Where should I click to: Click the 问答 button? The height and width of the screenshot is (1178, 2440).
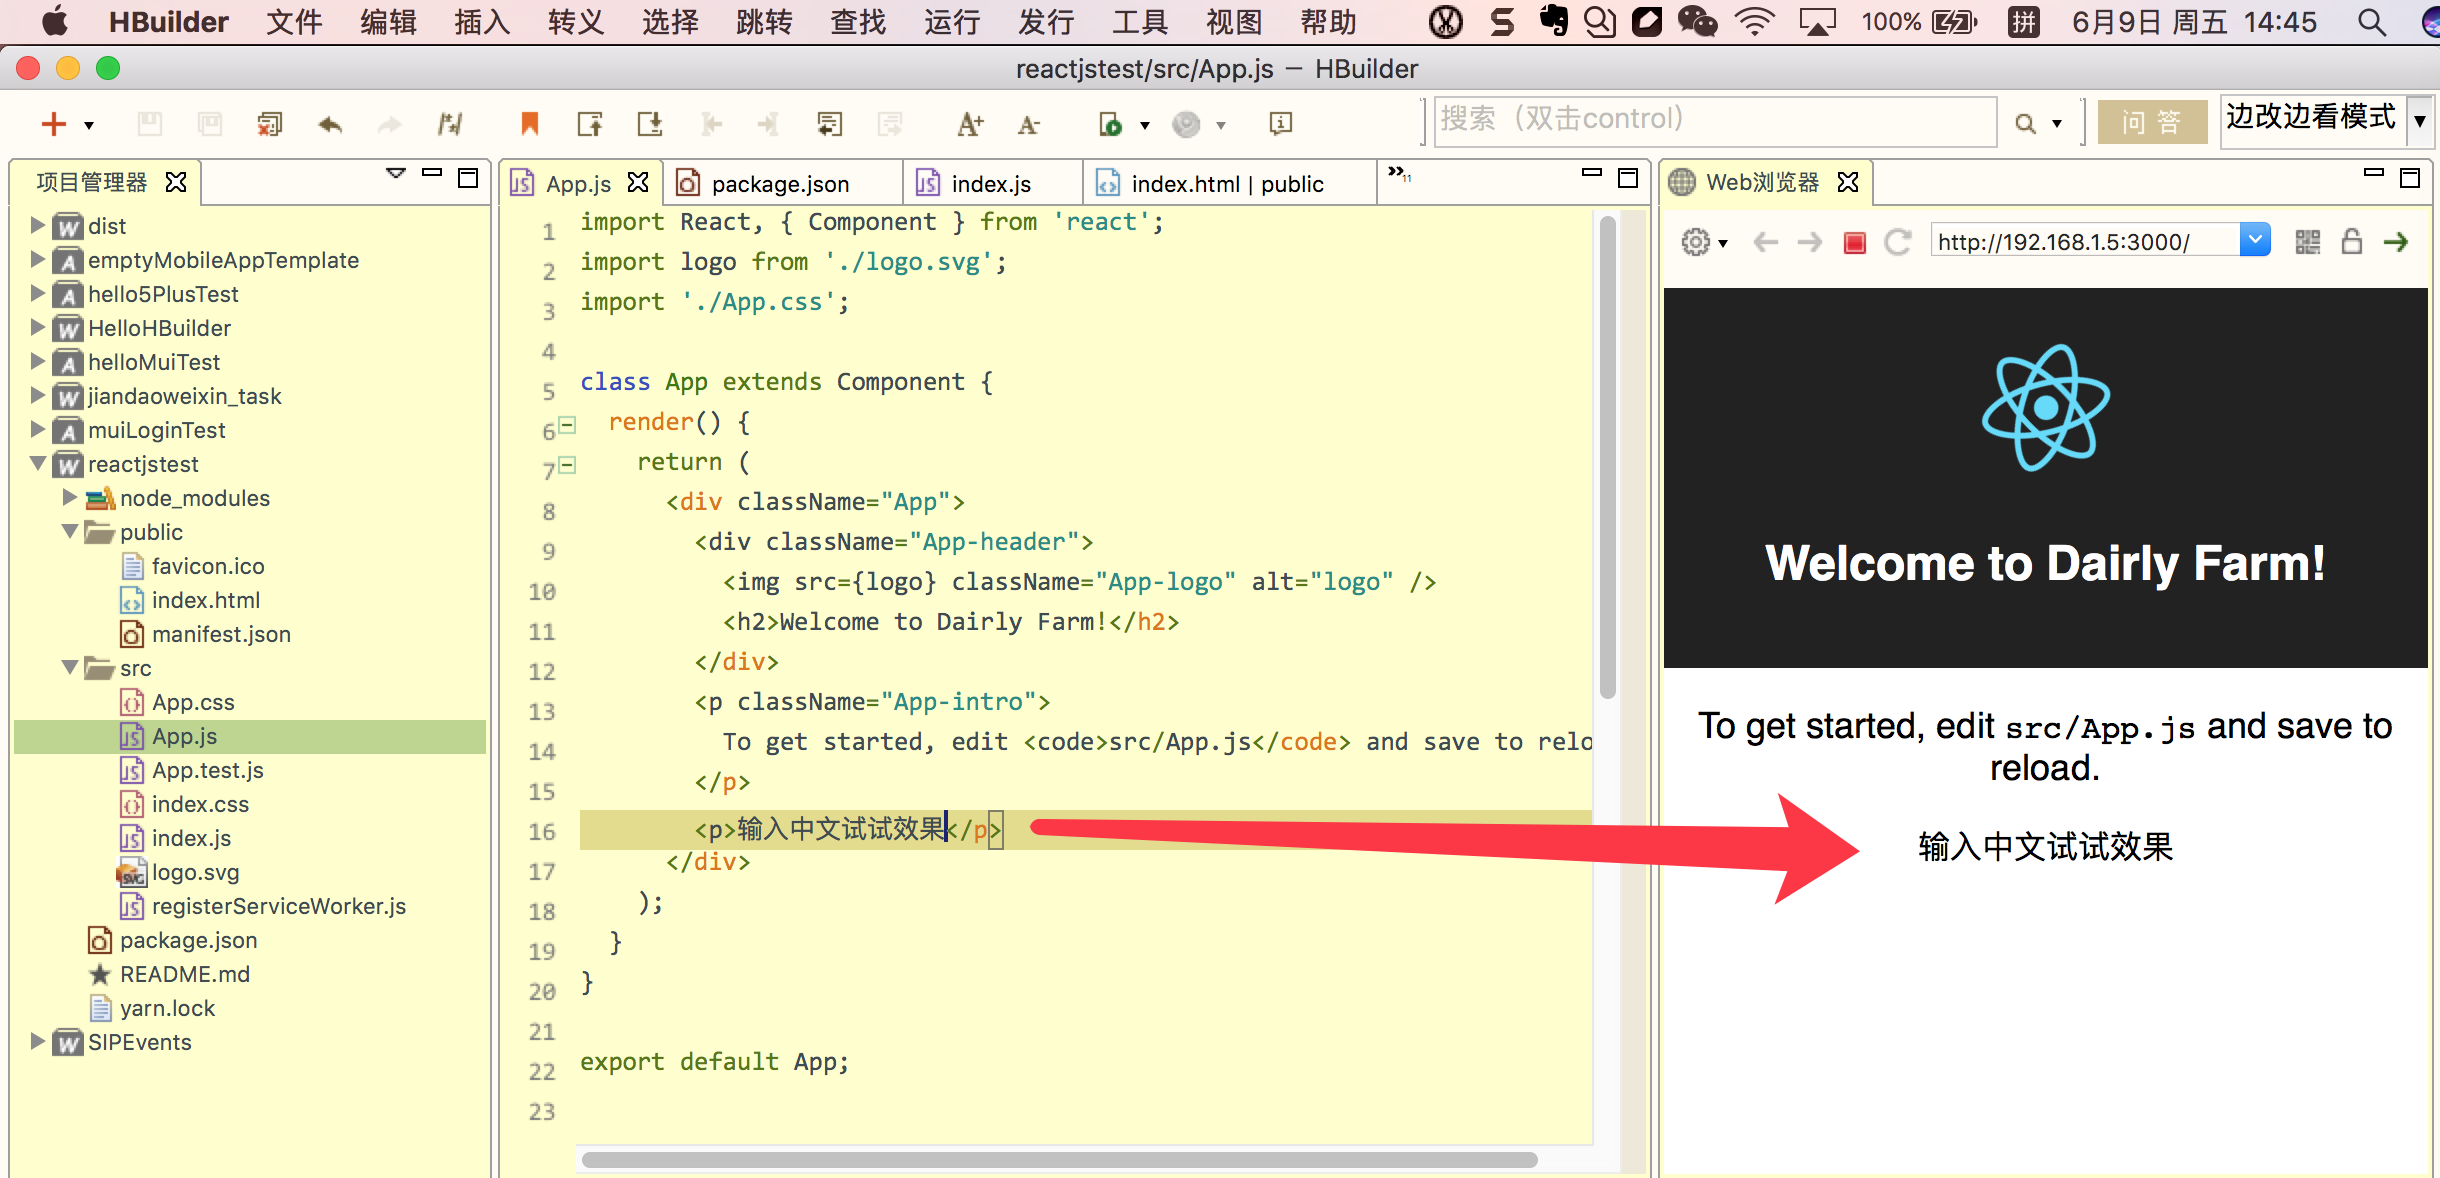[2151, 122]
